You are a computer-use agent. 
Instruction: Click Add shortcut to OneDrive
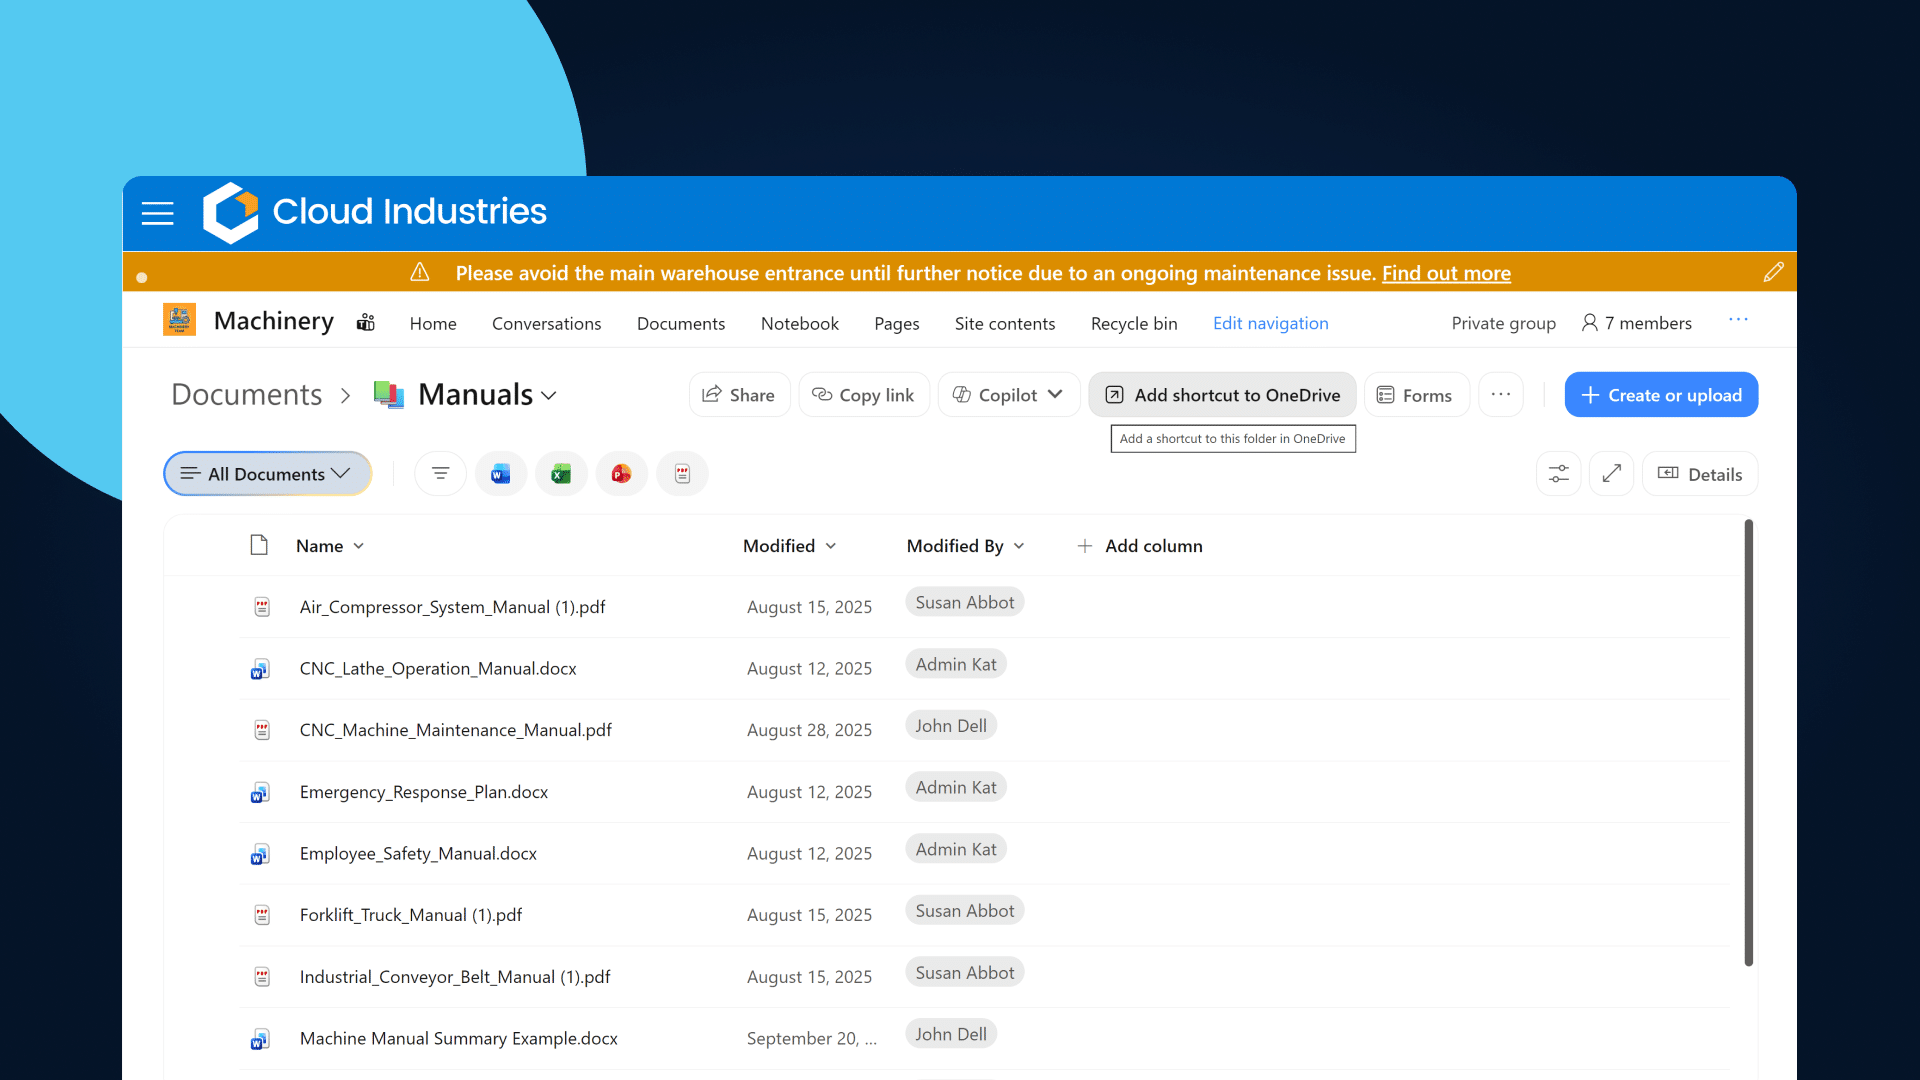pos(1222,395)
